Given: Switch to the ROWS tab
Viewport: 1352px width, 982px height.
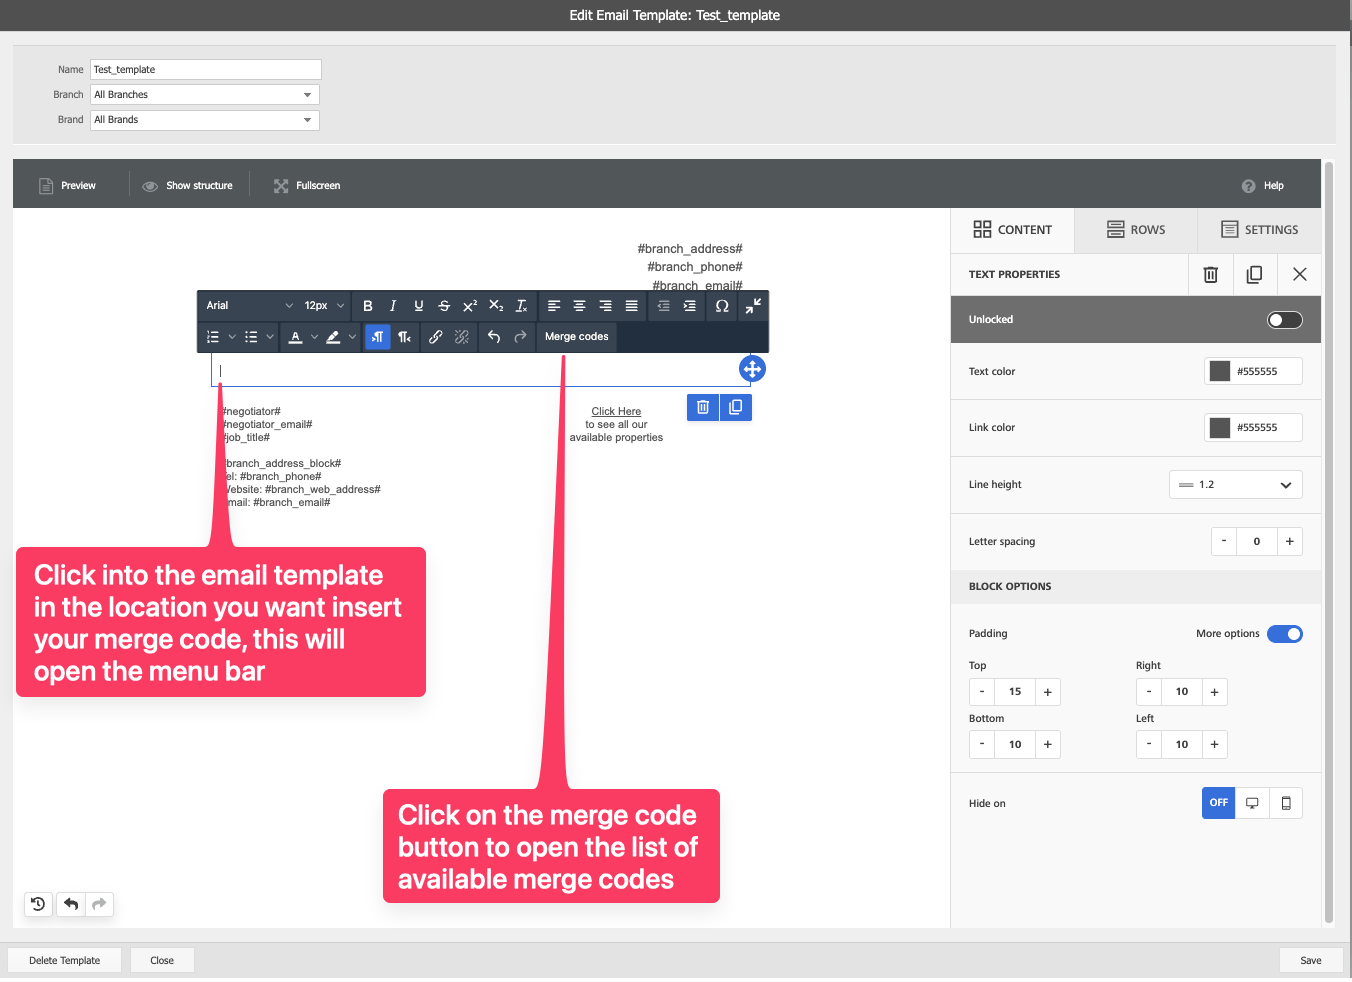Looking at the screenshot, I should (1136, 230).
